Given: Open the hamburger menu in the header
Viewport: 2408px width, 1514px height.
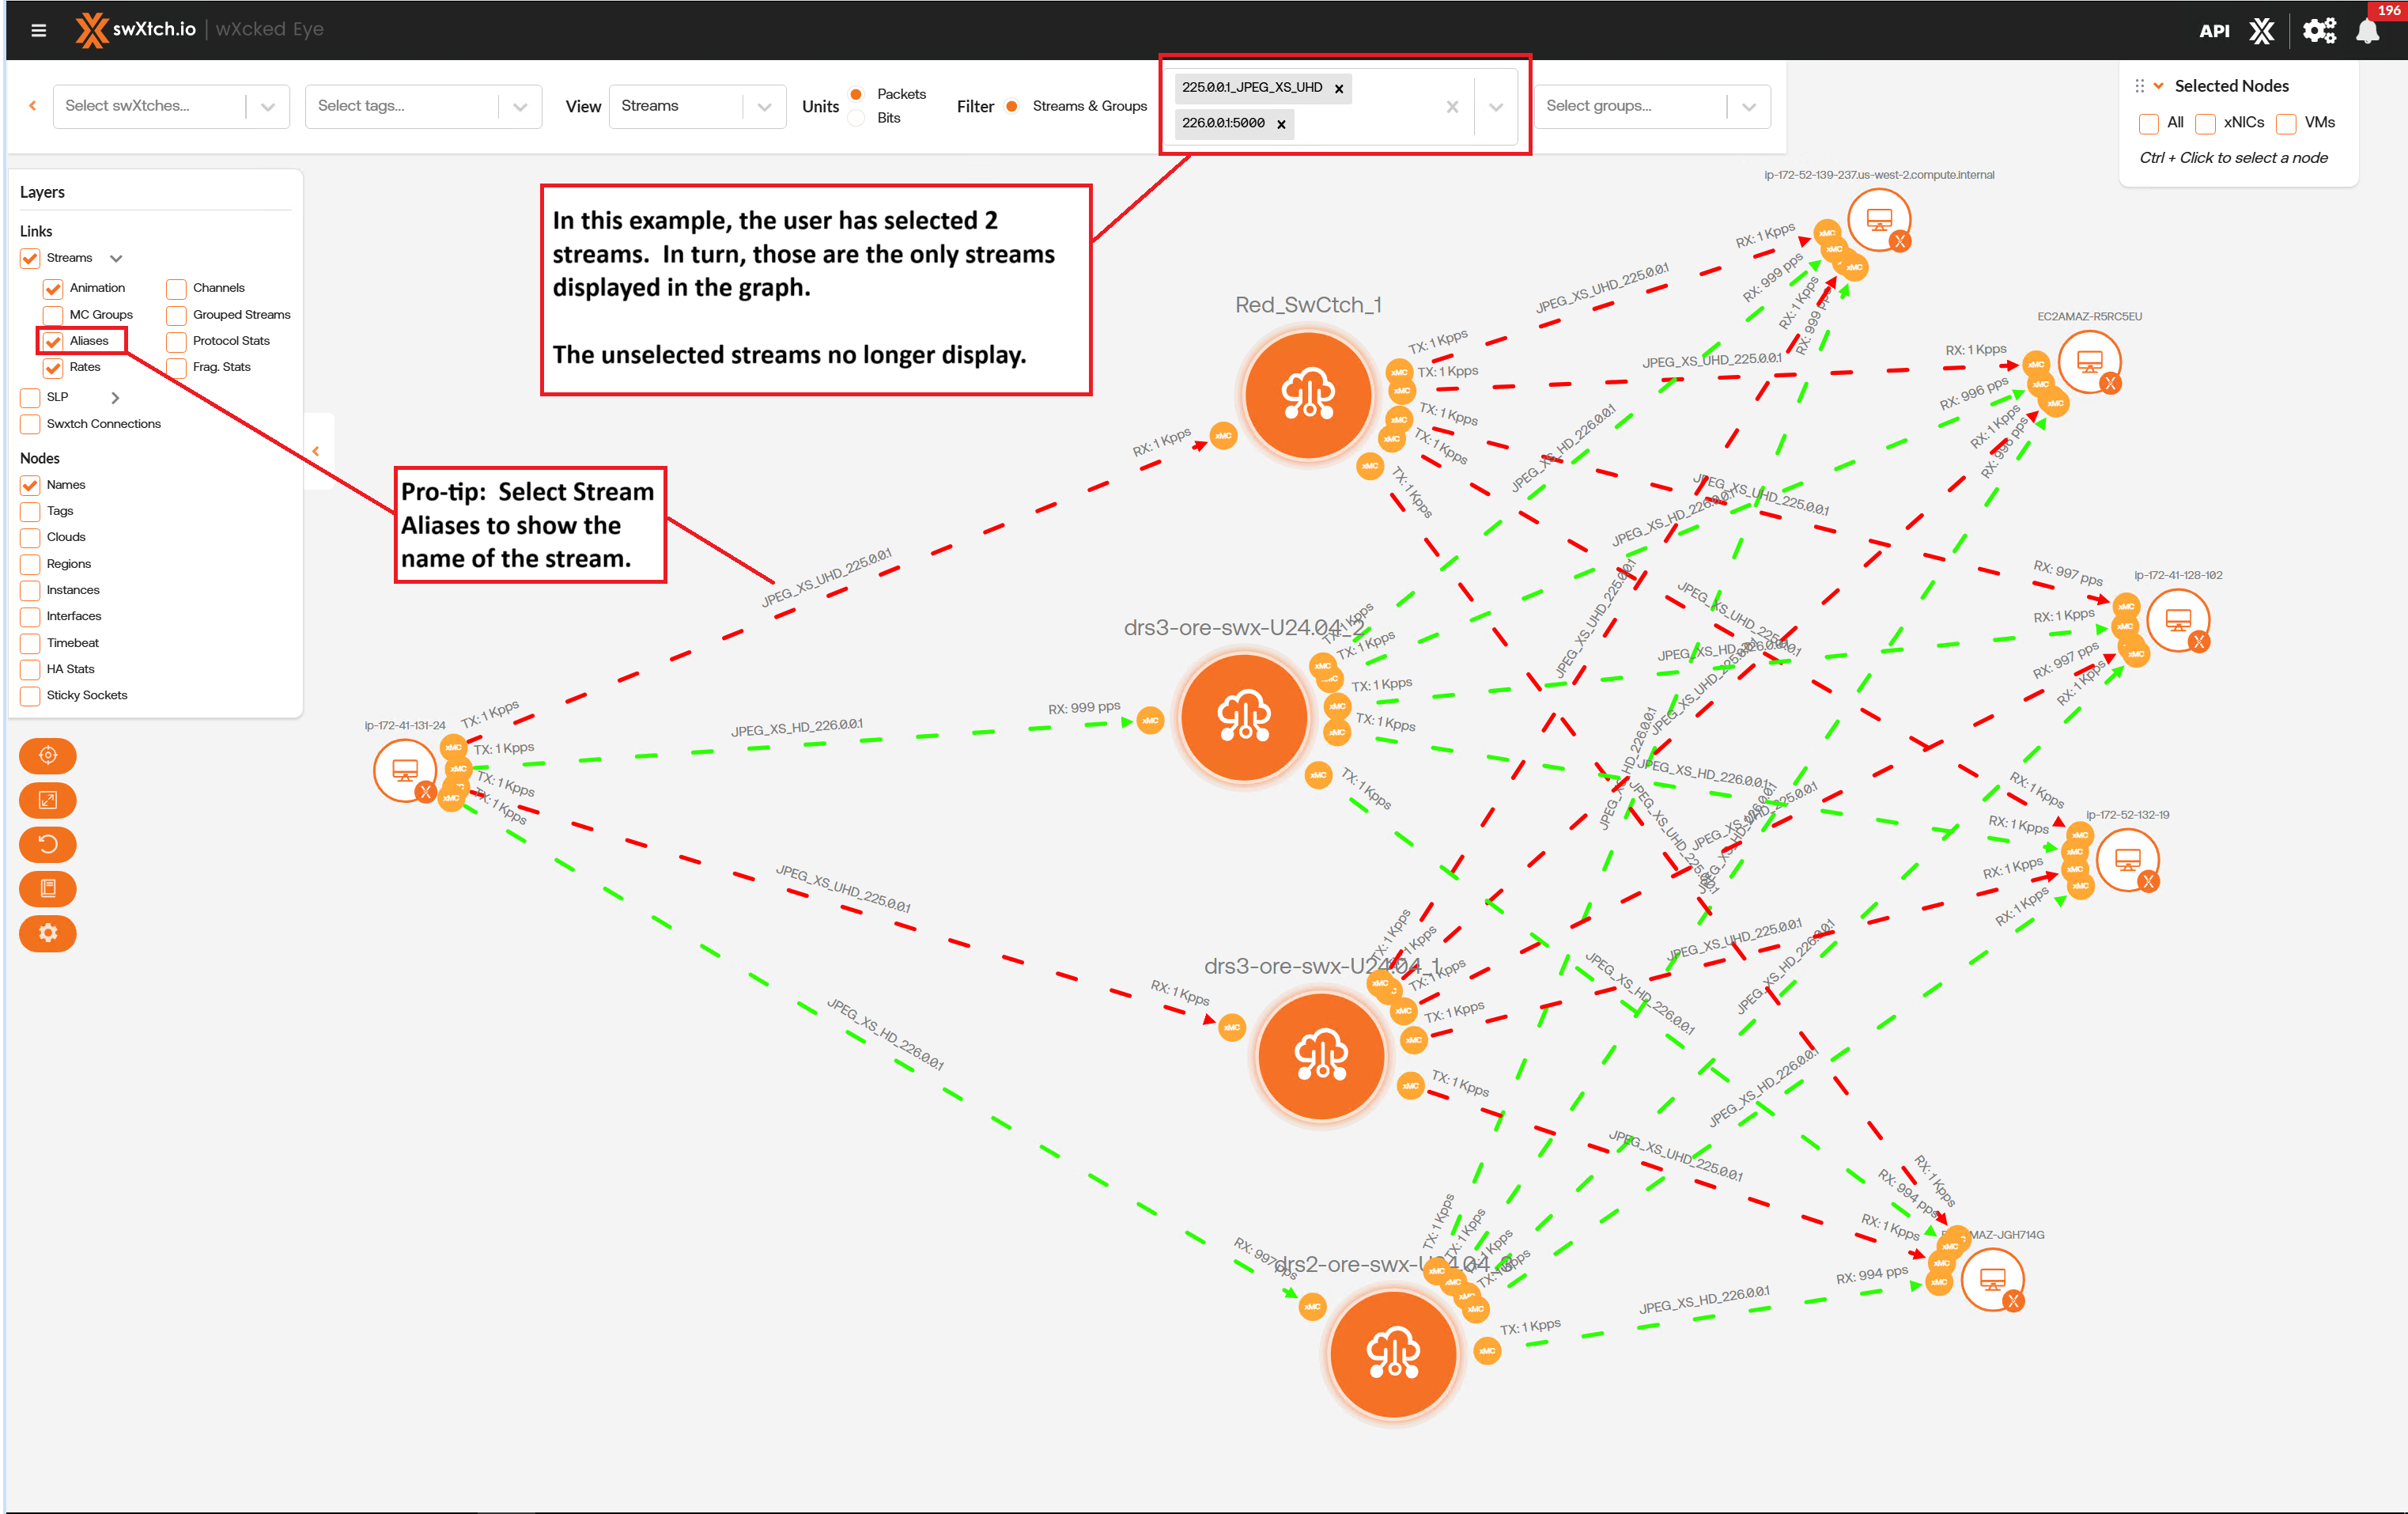Looking at the screenshot, I should tap(39, 30).
